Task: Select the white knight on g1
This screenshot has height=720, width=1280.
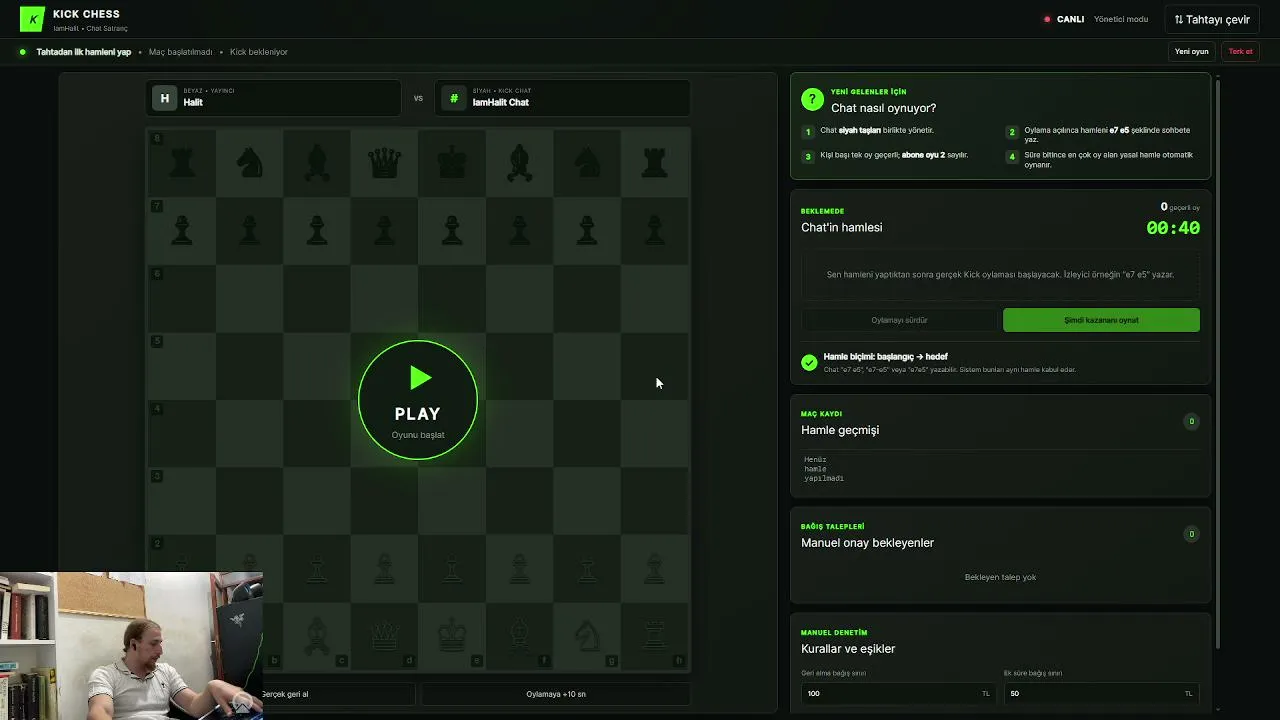Action: [x=587, y=634]
